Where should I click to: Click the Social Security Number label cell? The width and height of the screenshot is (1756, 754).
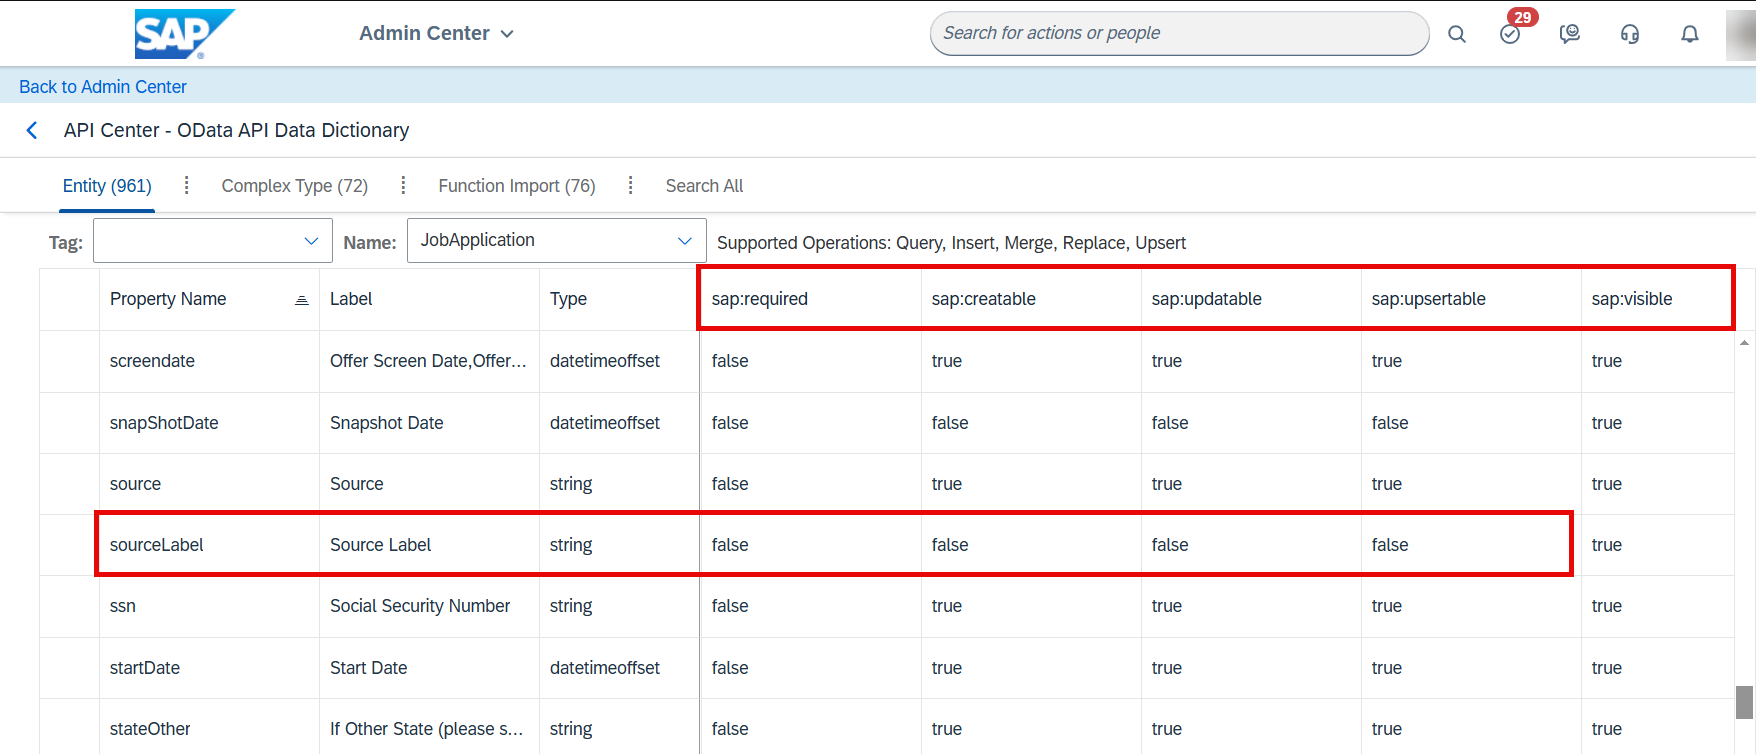[429, 606]
